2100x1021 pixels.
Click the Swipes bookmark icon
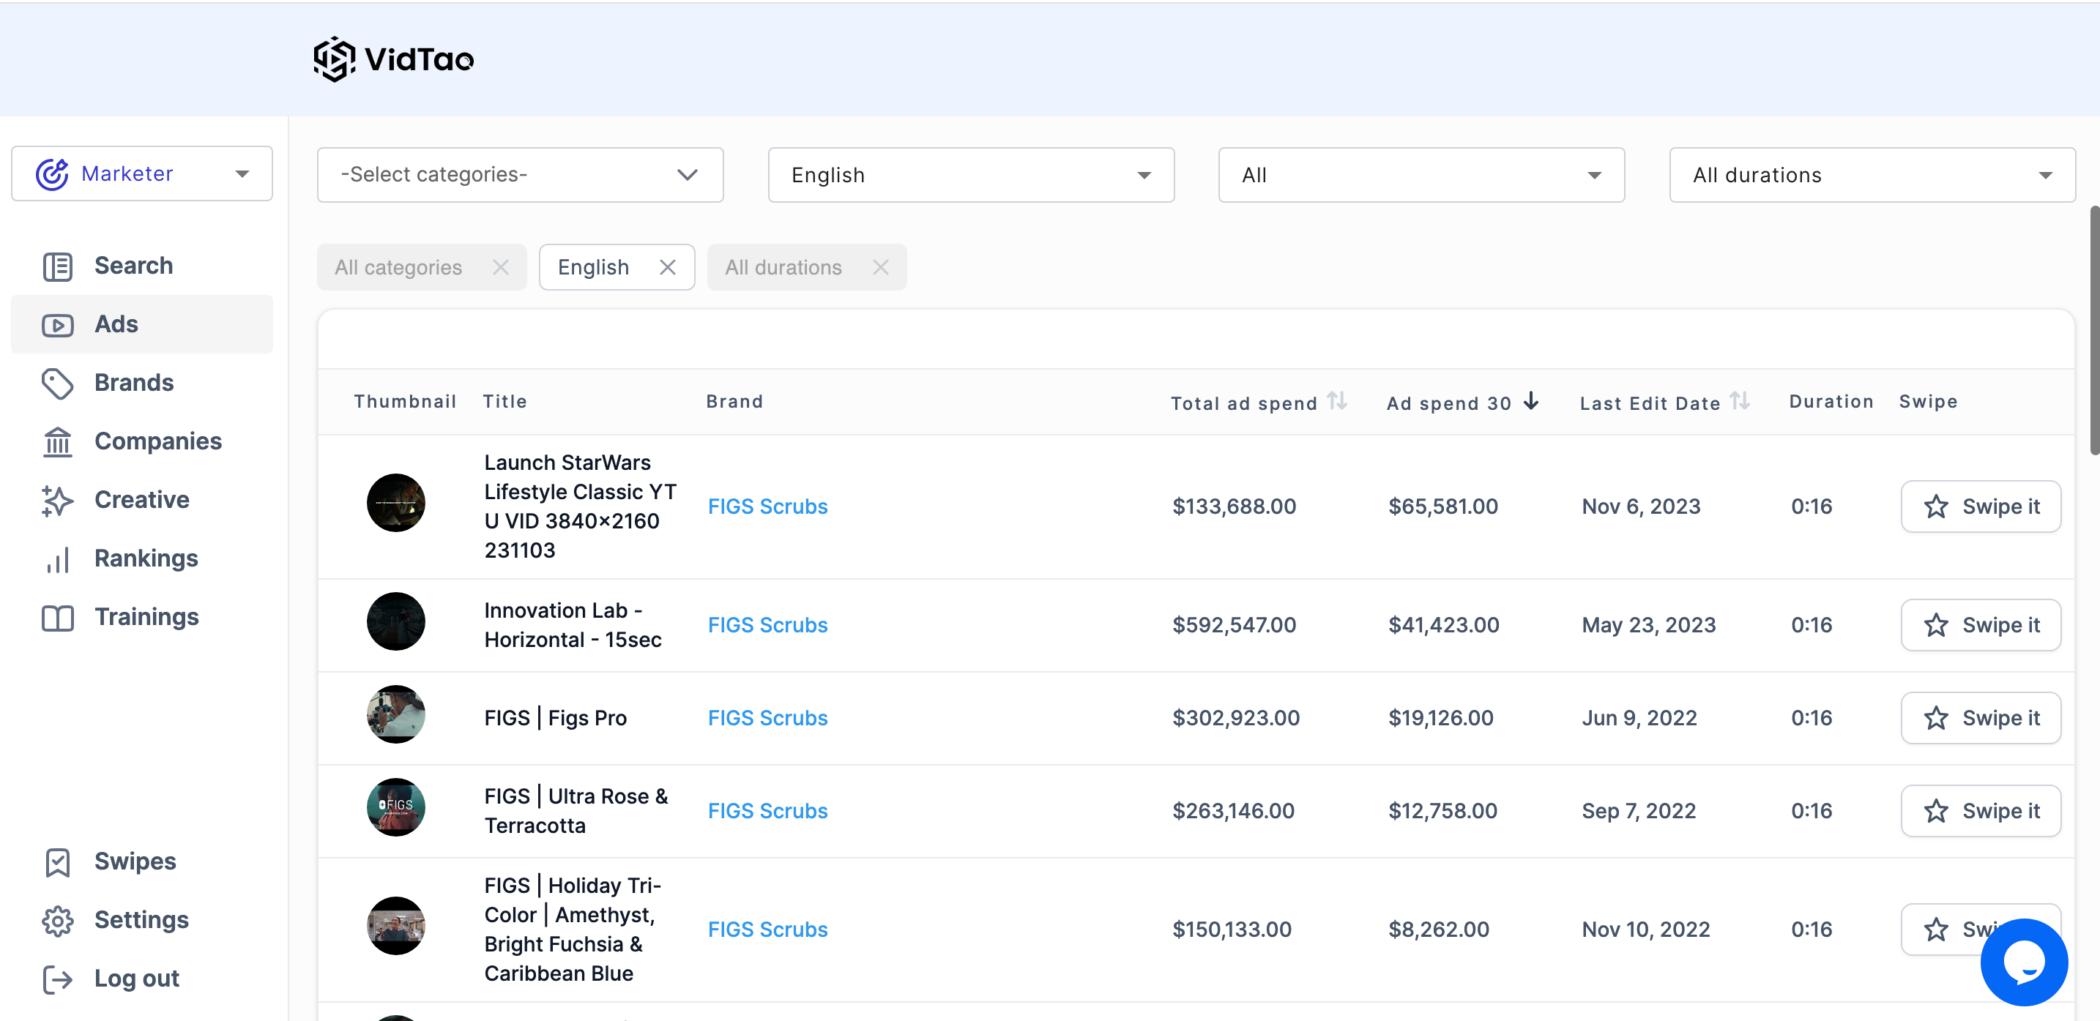(x=58, y=862)
